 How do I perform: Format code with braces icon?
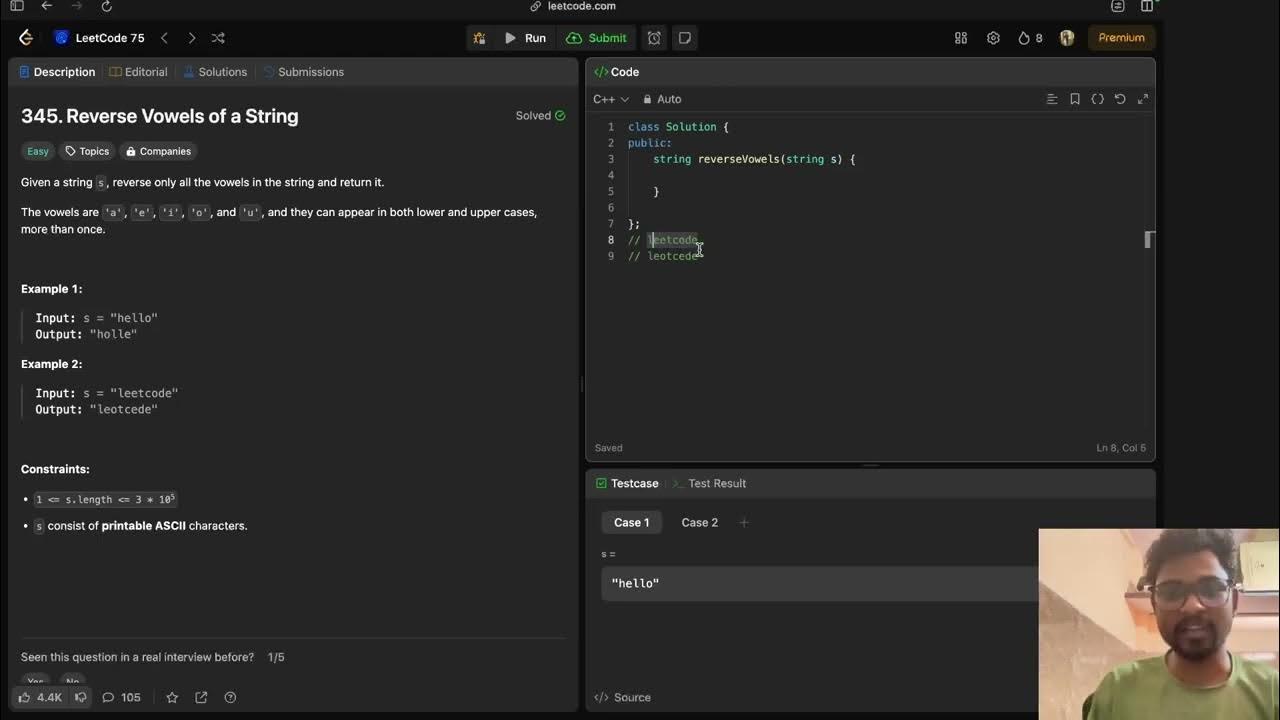[x=1097, y=99]
